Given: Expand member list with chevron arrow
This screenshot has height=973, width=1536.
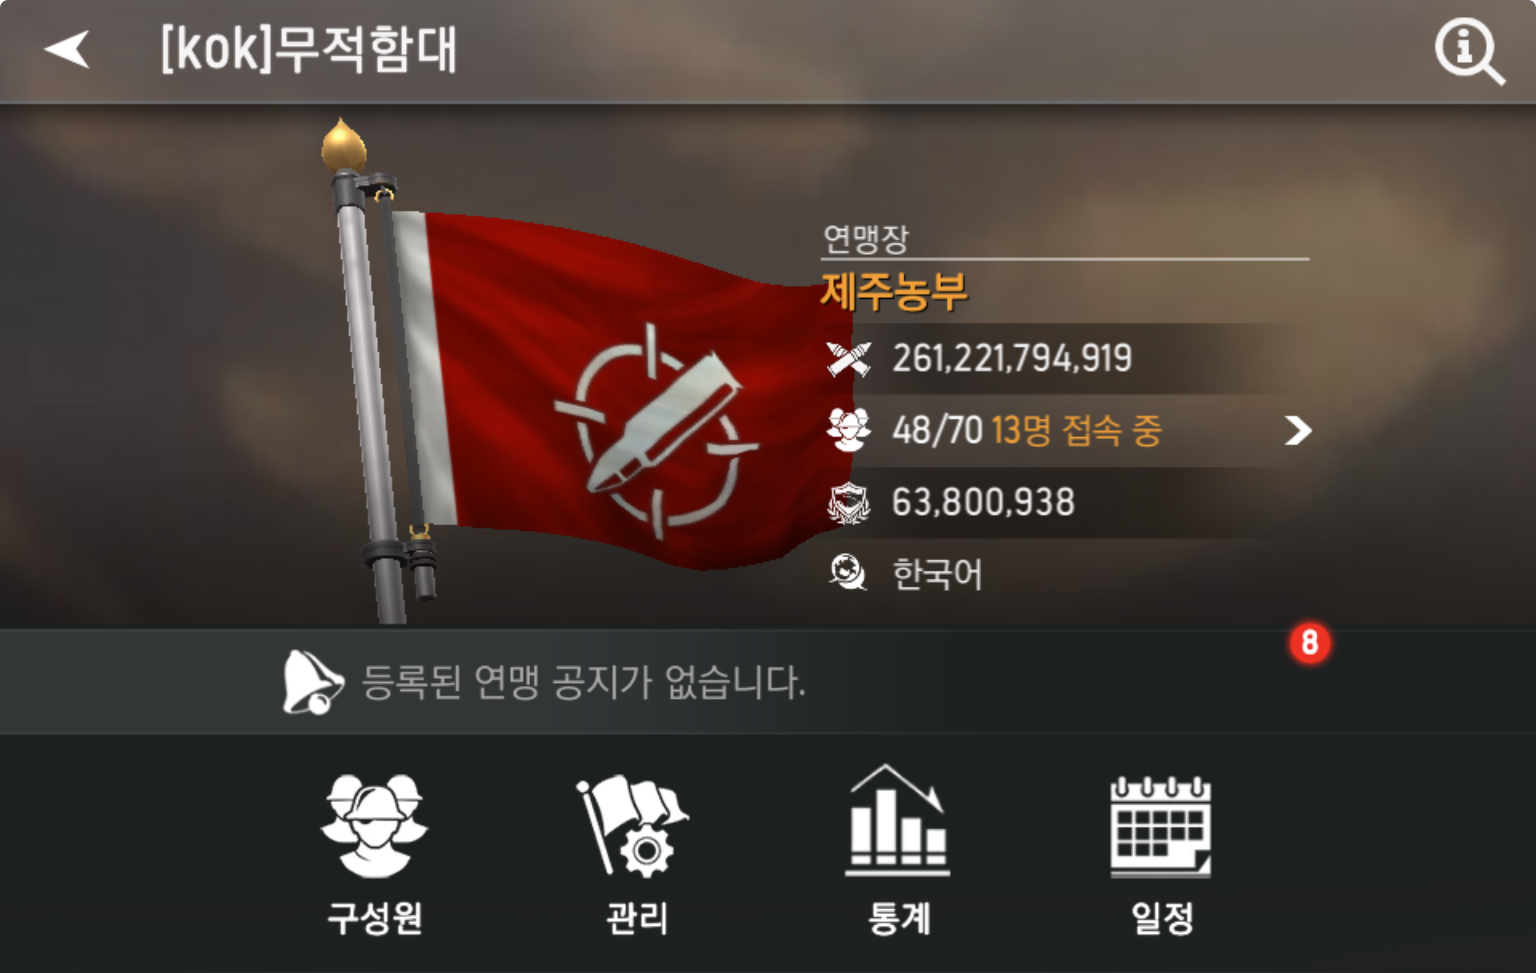Looking at the screenshot, I should 1297,431.
